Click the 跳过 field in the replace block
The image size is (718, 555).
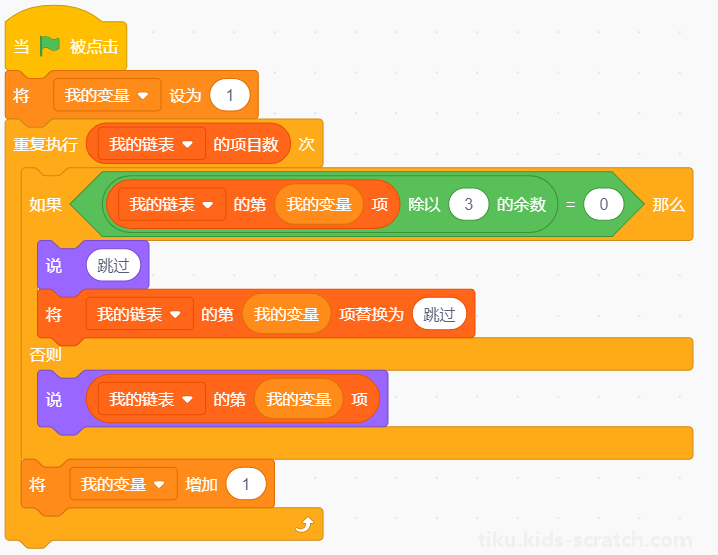pos(439,314)
